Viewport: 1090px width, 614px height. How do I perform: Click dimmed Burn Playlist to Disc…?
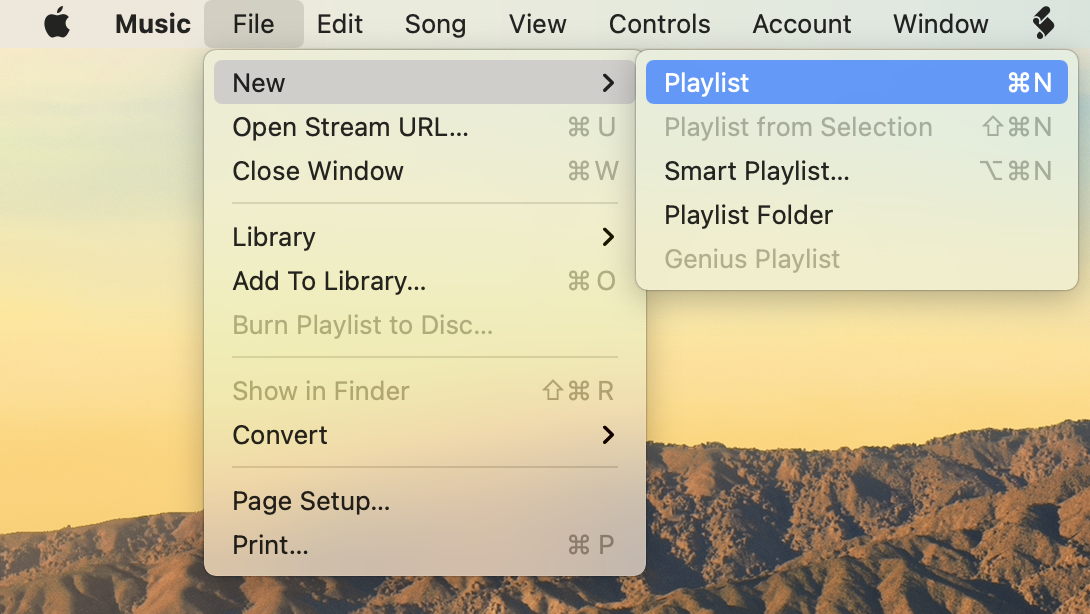coord(425,325)
